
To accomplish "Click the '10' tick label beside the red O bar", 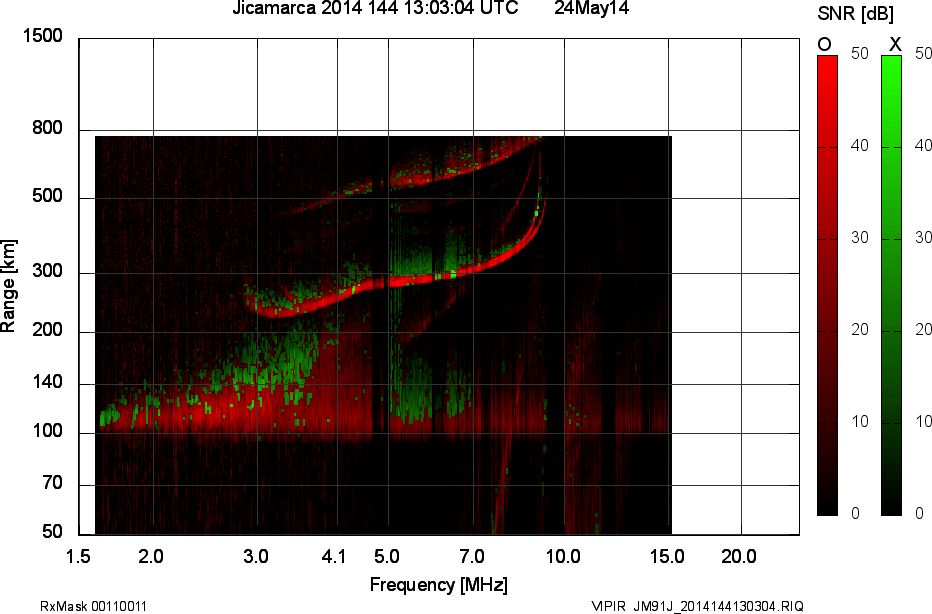I will [859, 422].
